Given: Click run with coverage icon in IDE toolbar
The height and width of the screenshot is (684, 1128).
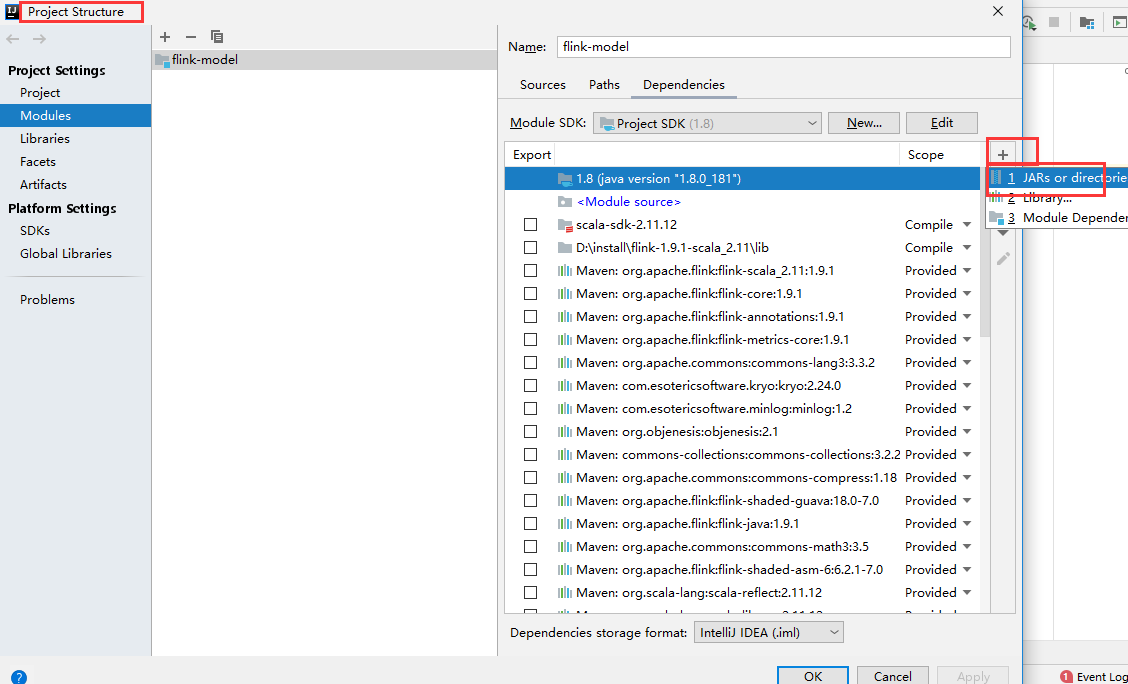Looking at the screenshot, I should click(1030, 23).
